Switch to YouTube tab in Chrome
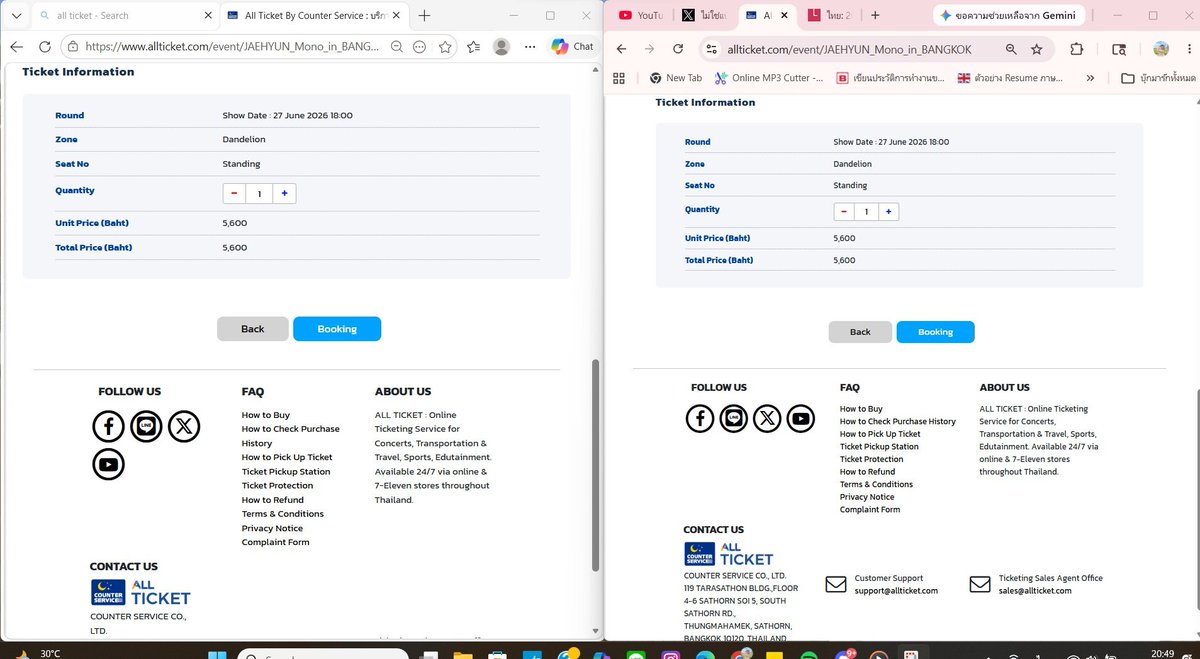The height and width of the screenshot is (659, 1200). point(639,15)
